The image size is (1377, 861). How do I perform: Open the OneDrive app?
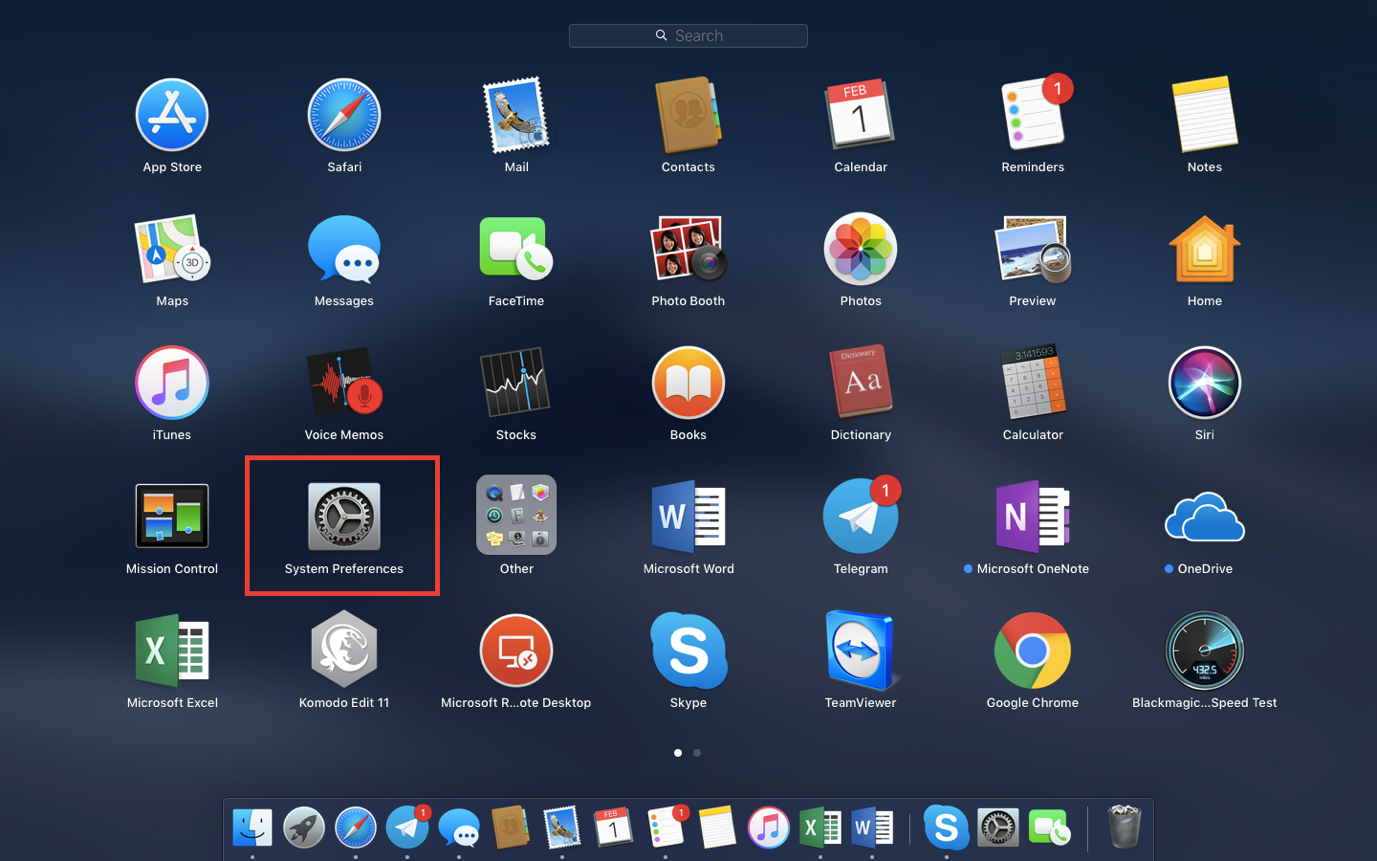click(1205, 516)
